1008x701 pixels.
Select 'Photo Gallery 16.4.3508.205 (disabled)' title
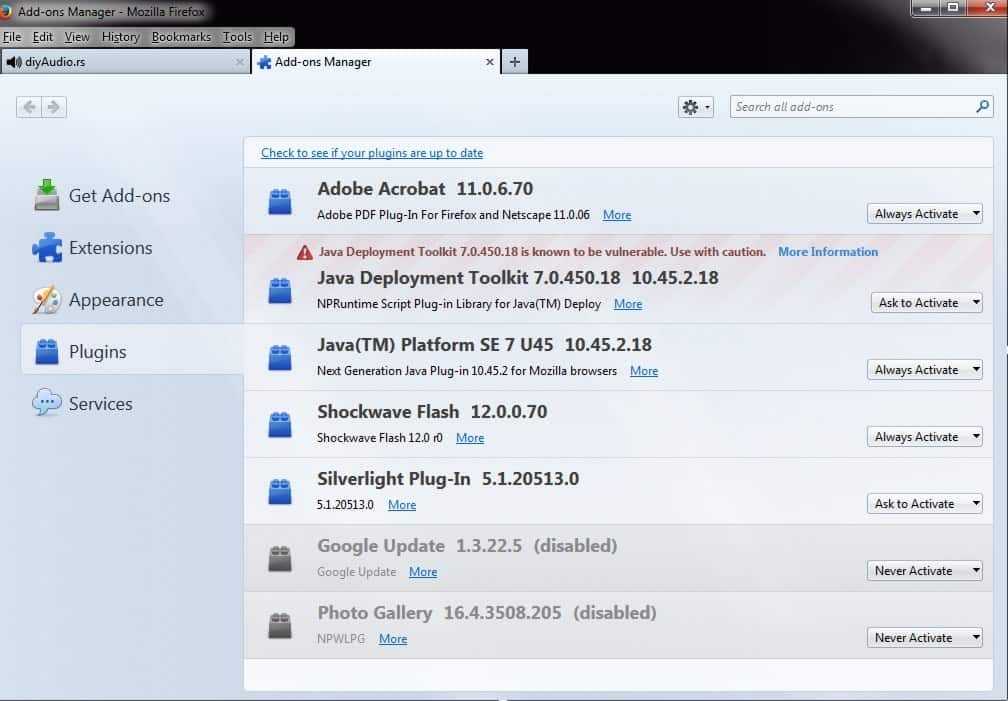point(487,612)
